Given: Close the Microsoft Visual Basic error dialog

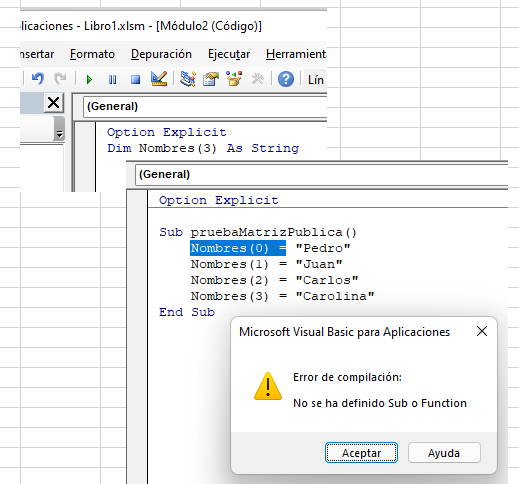Looking at the screenshot, I should pos(482,331).
